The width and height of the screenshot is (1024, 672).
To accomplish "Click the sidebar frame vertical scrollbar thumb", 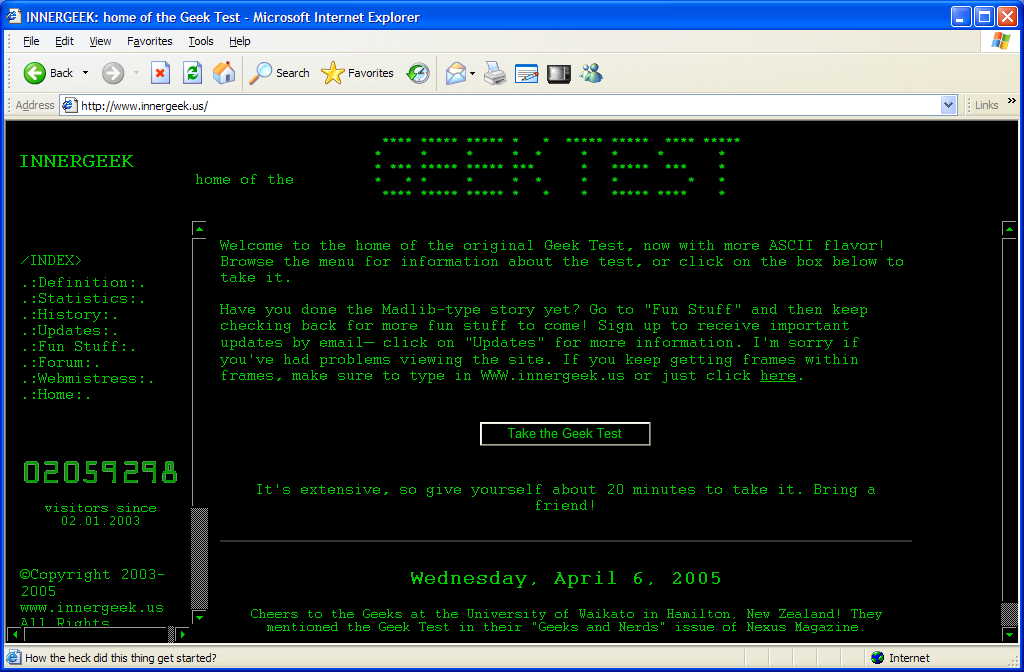I will click(x=199, y=558).
